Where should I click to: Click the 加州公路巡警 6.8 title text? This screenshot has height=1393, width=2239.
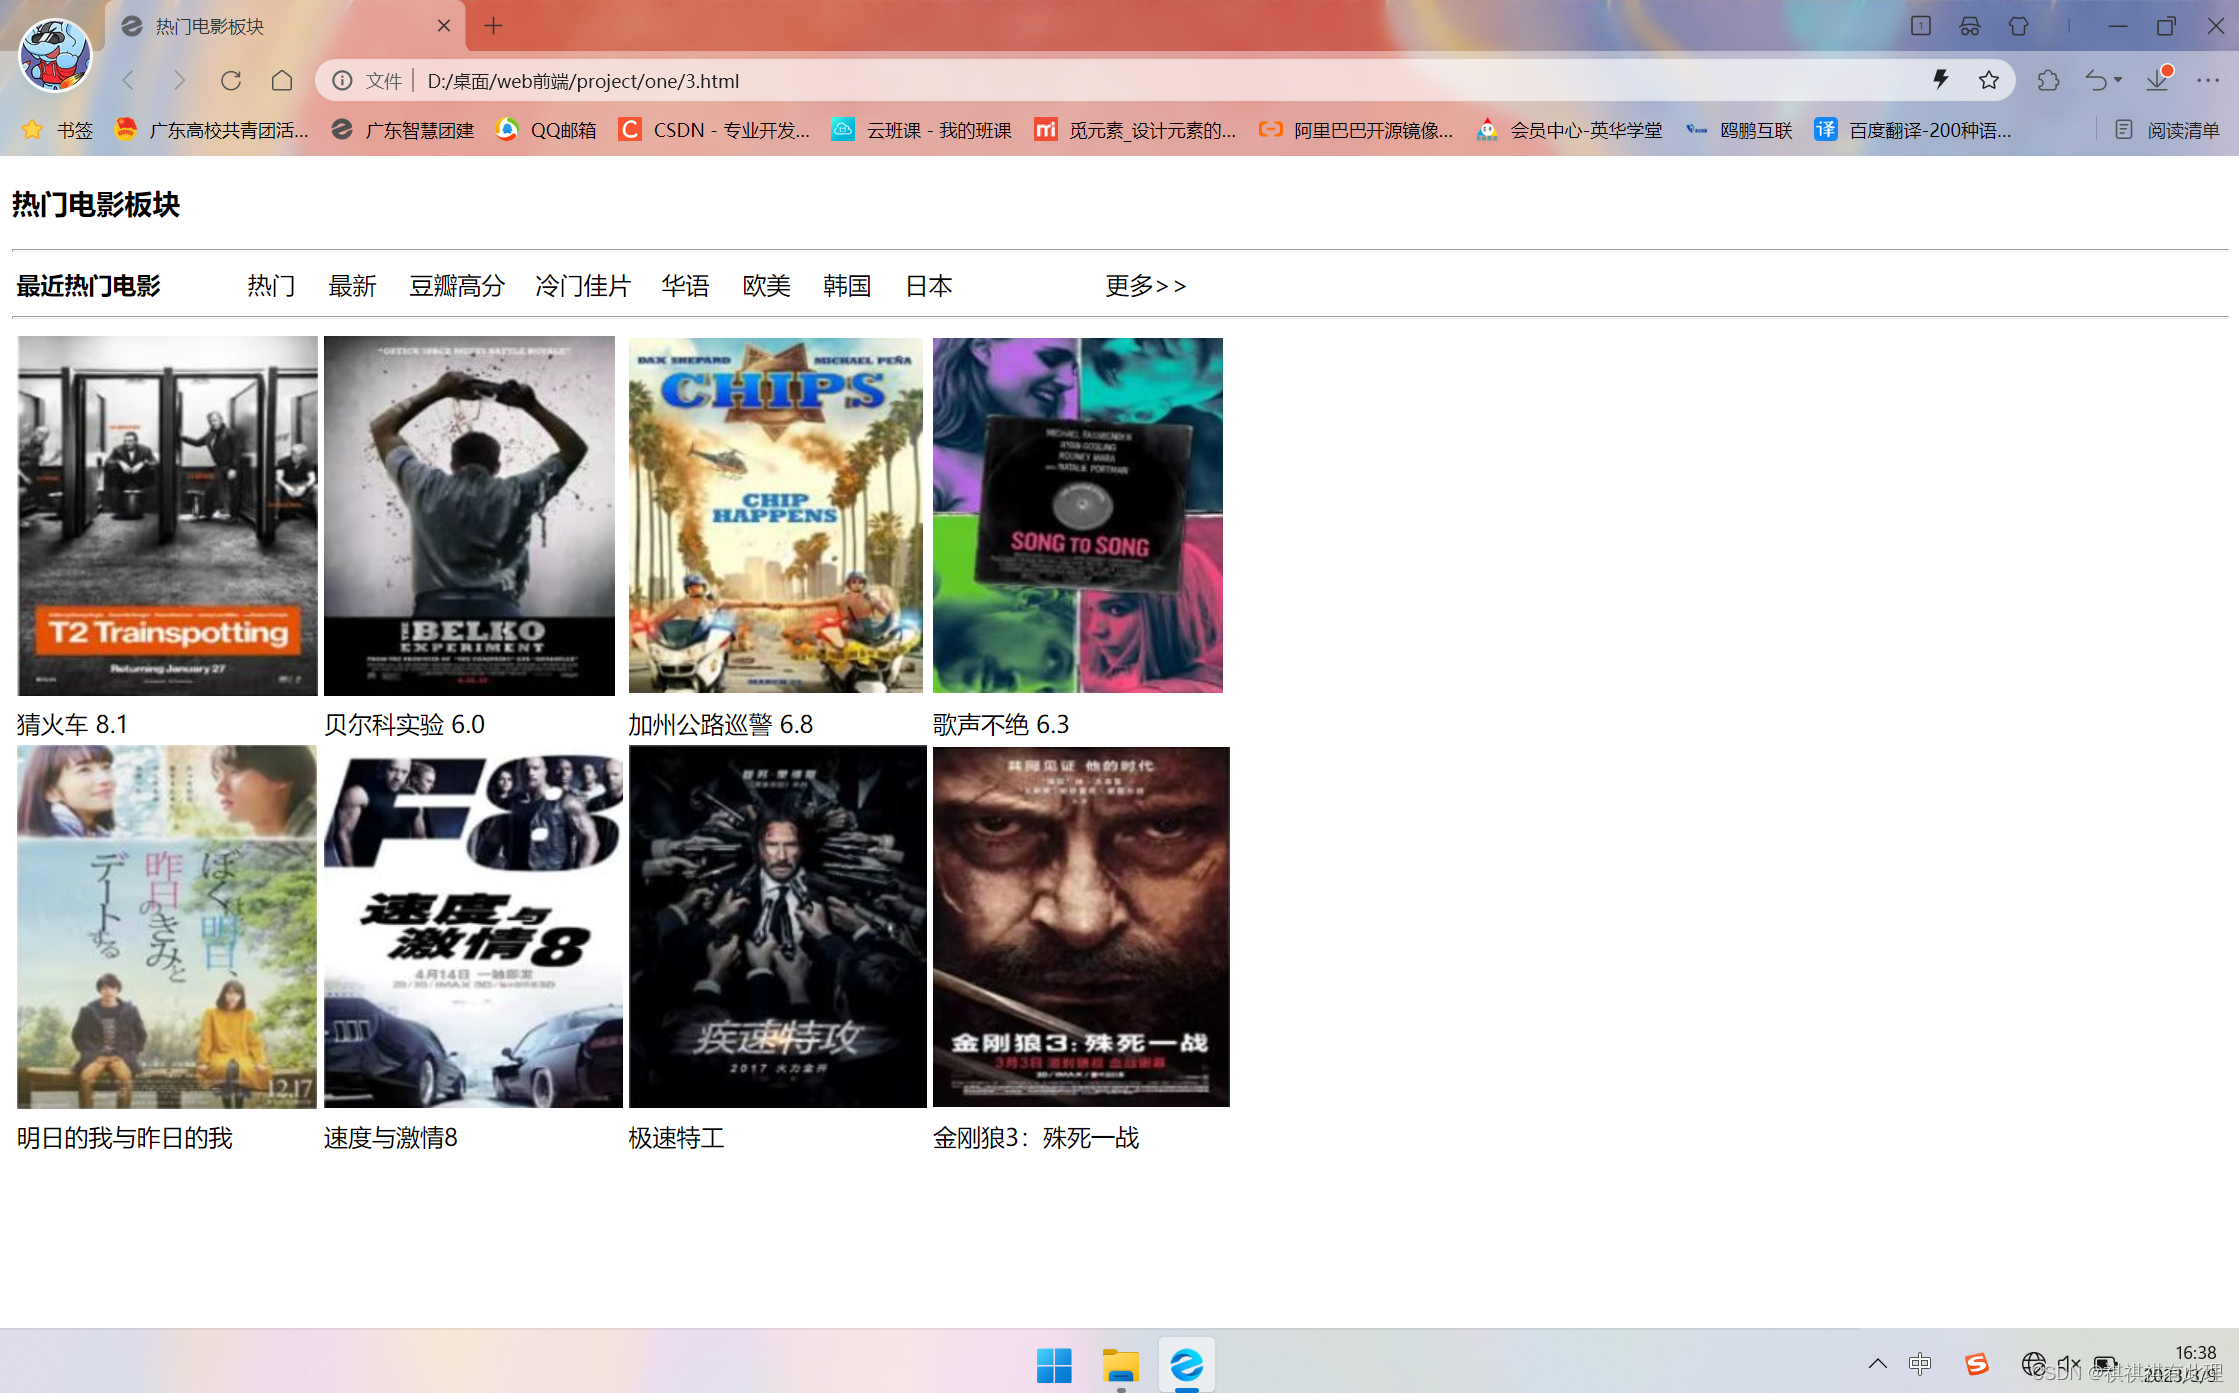point(720,724)
